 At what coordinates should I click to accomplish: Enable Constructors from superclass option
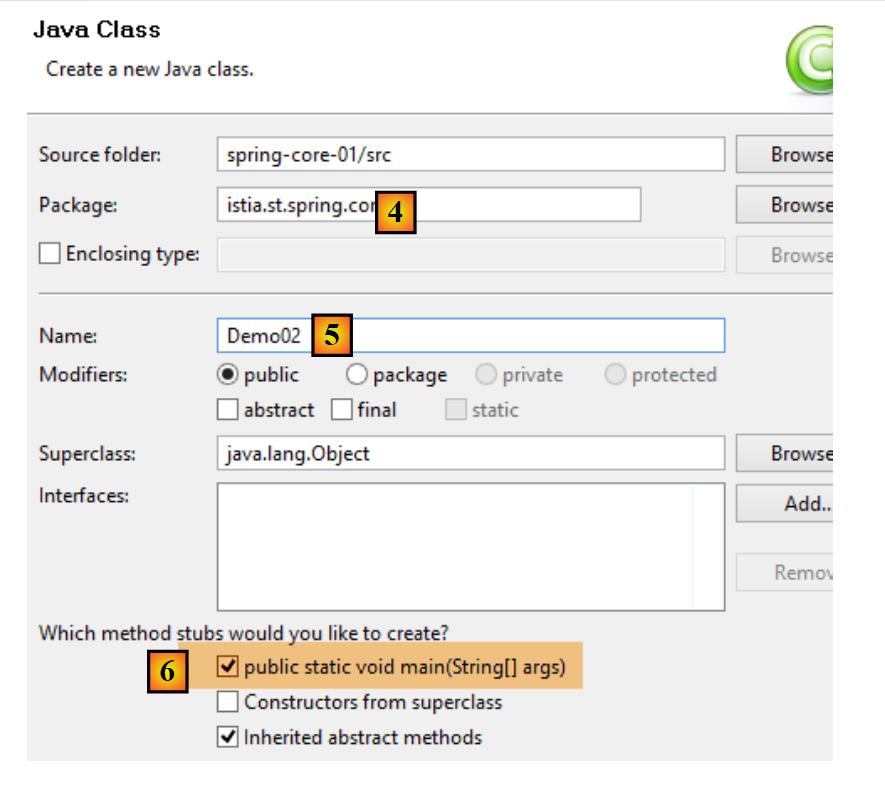coord(228,702)
